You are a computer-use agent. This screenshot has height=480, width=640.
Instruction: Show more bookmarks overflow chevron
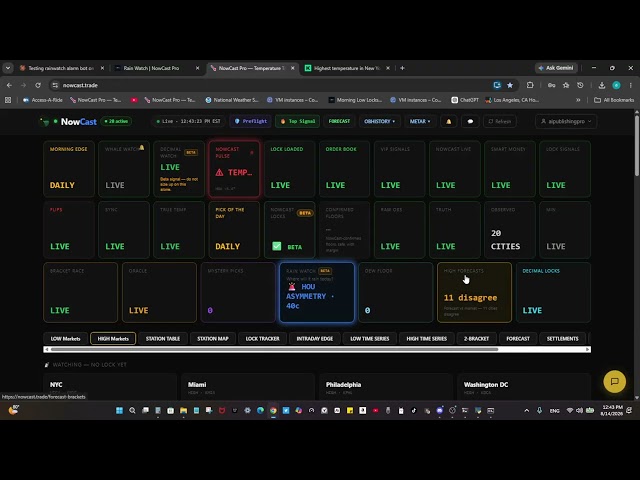pyautogui.click(x=578, y=100)
